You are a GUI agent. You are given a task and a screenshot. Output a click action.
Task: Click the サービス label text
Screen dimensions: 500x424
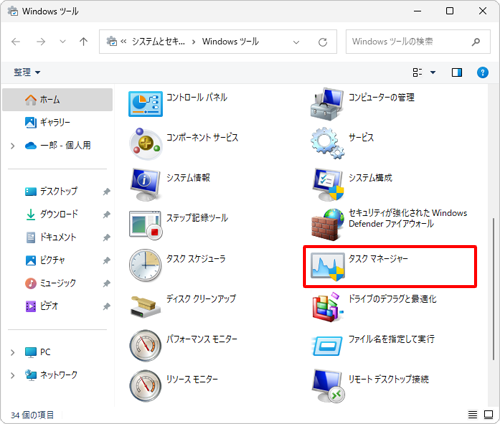click(x=361, y=138)
